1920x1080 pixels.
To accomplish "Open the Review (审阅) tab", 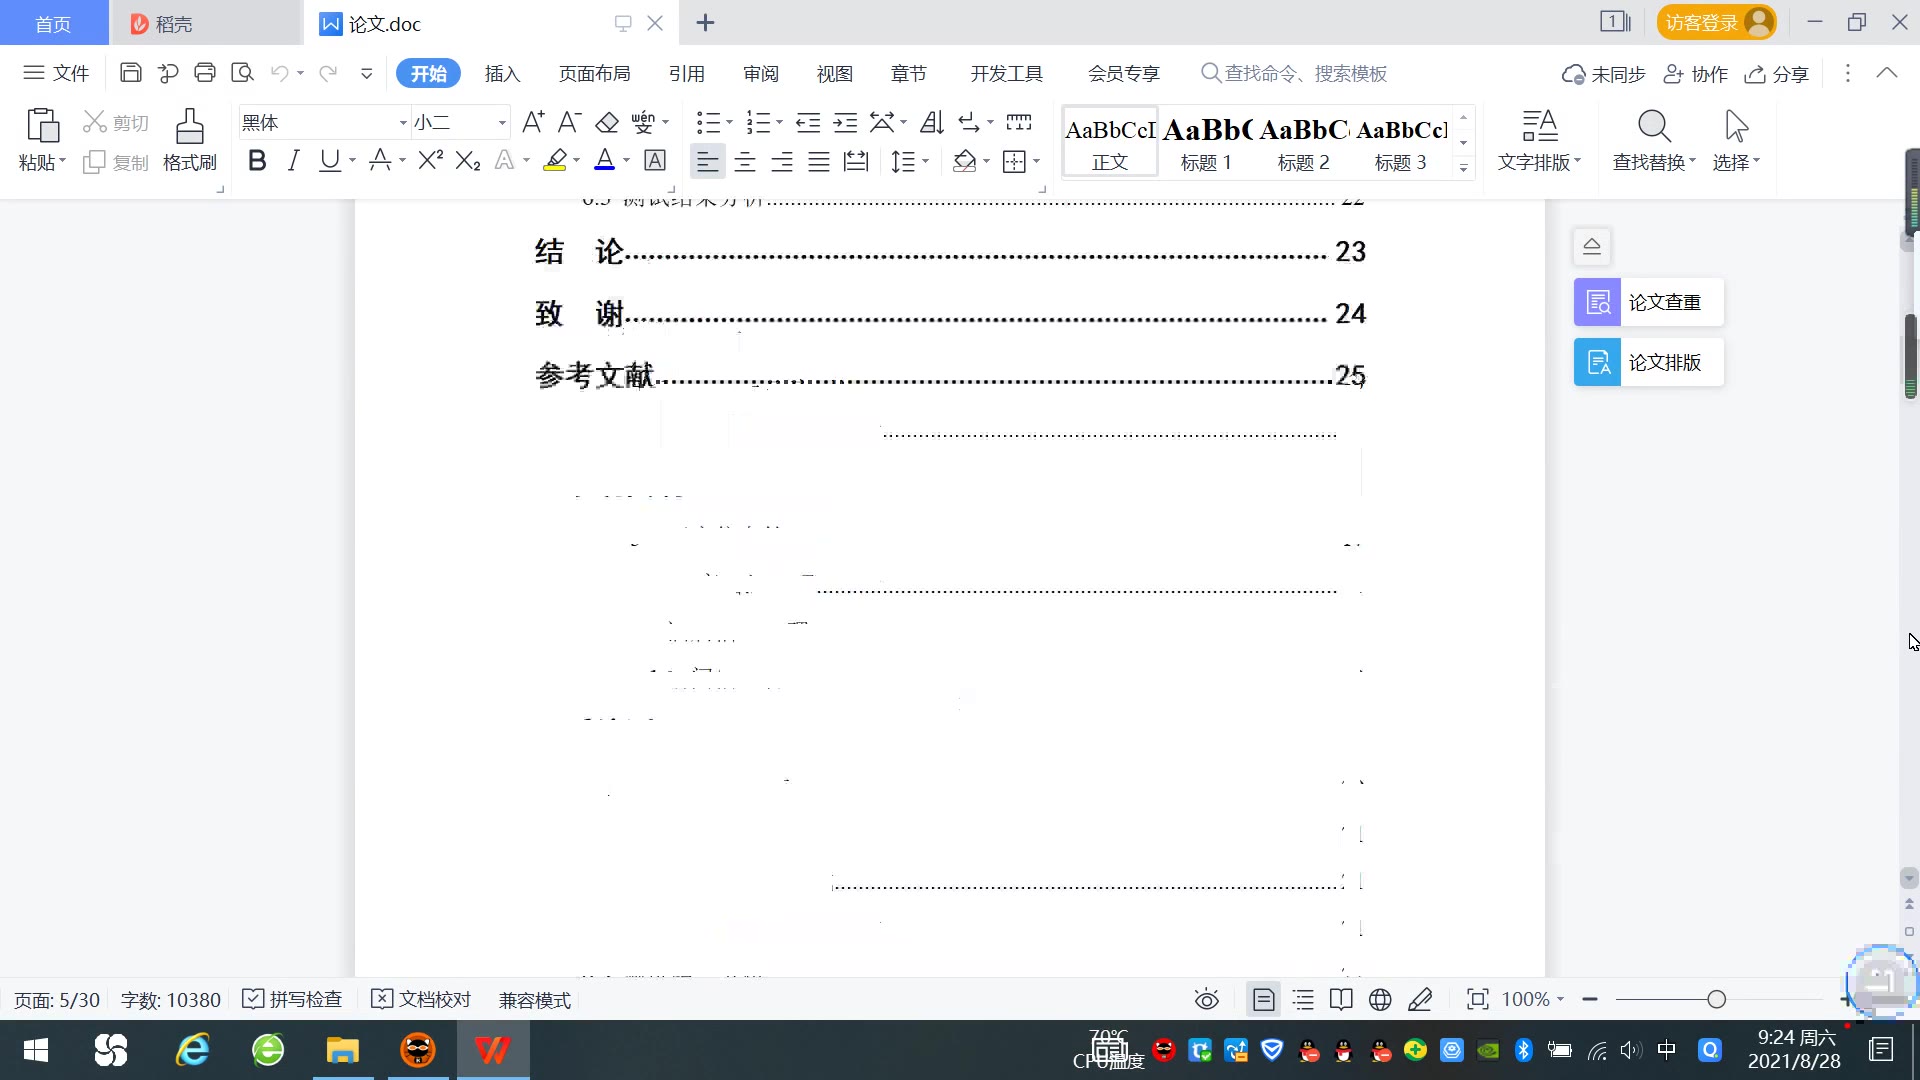I will click(x=761, y=73).
